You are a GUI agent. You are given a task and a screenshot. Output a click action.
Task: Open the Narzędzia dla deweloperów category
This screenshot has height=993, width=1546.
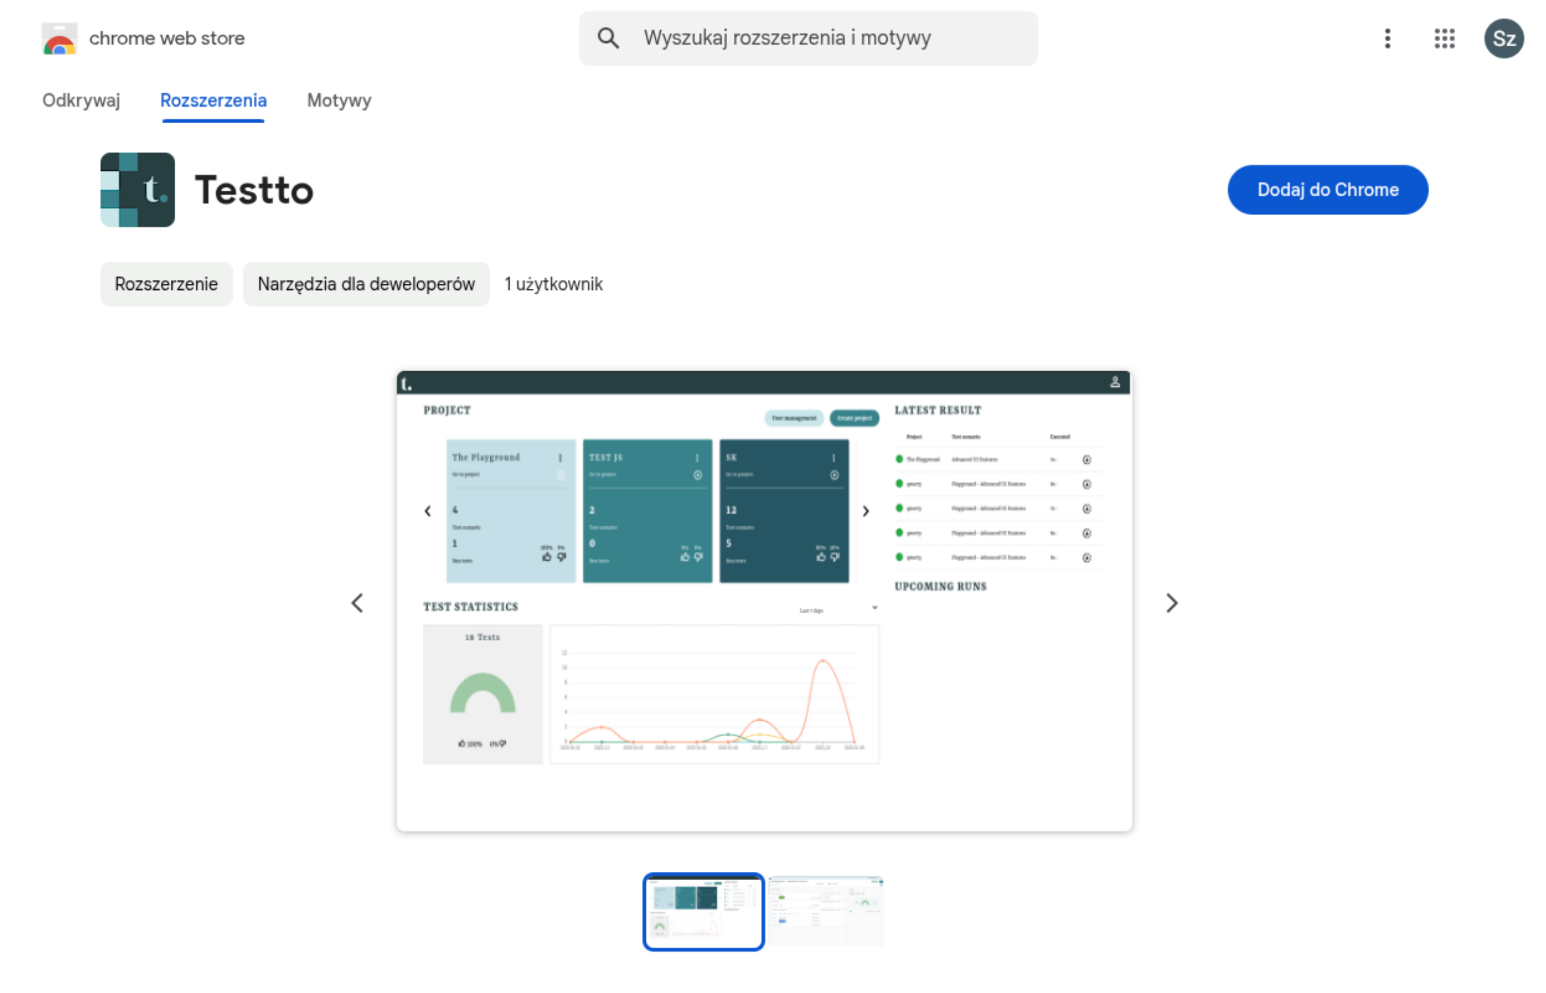click(x=366, y=284)
